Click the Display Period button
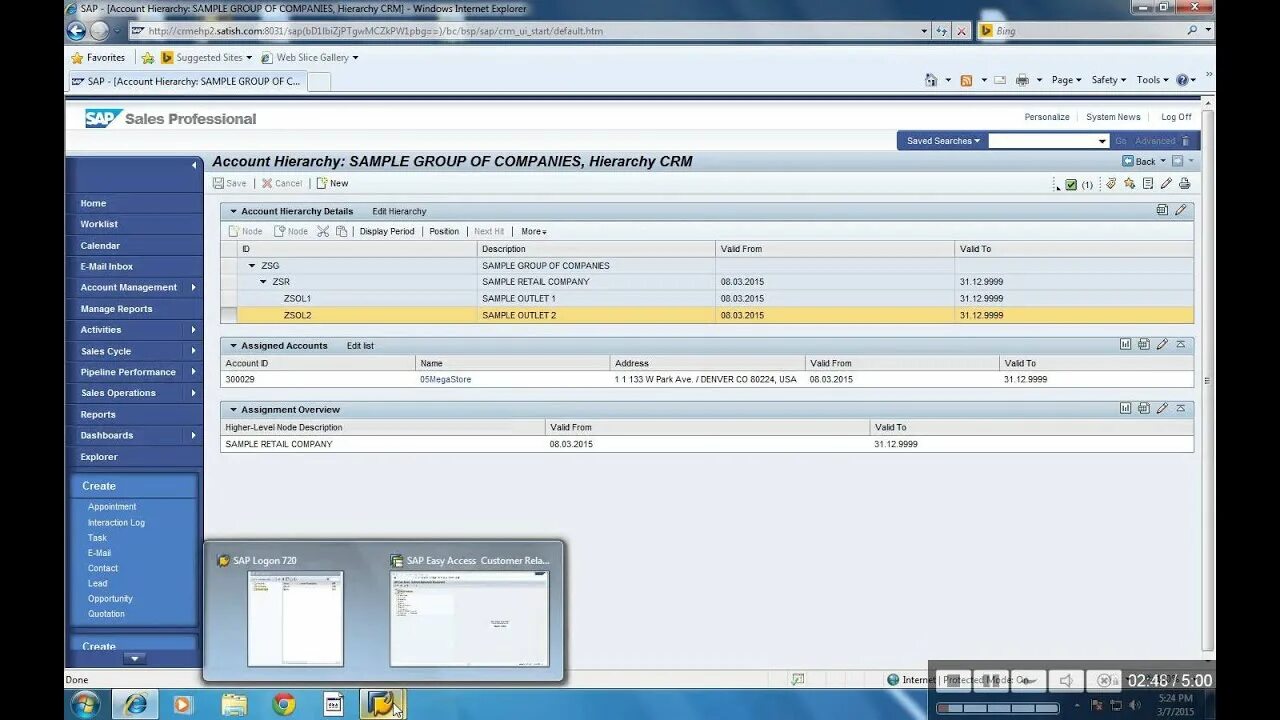This screenshot has width=1280, height=720. coord(387,231)
